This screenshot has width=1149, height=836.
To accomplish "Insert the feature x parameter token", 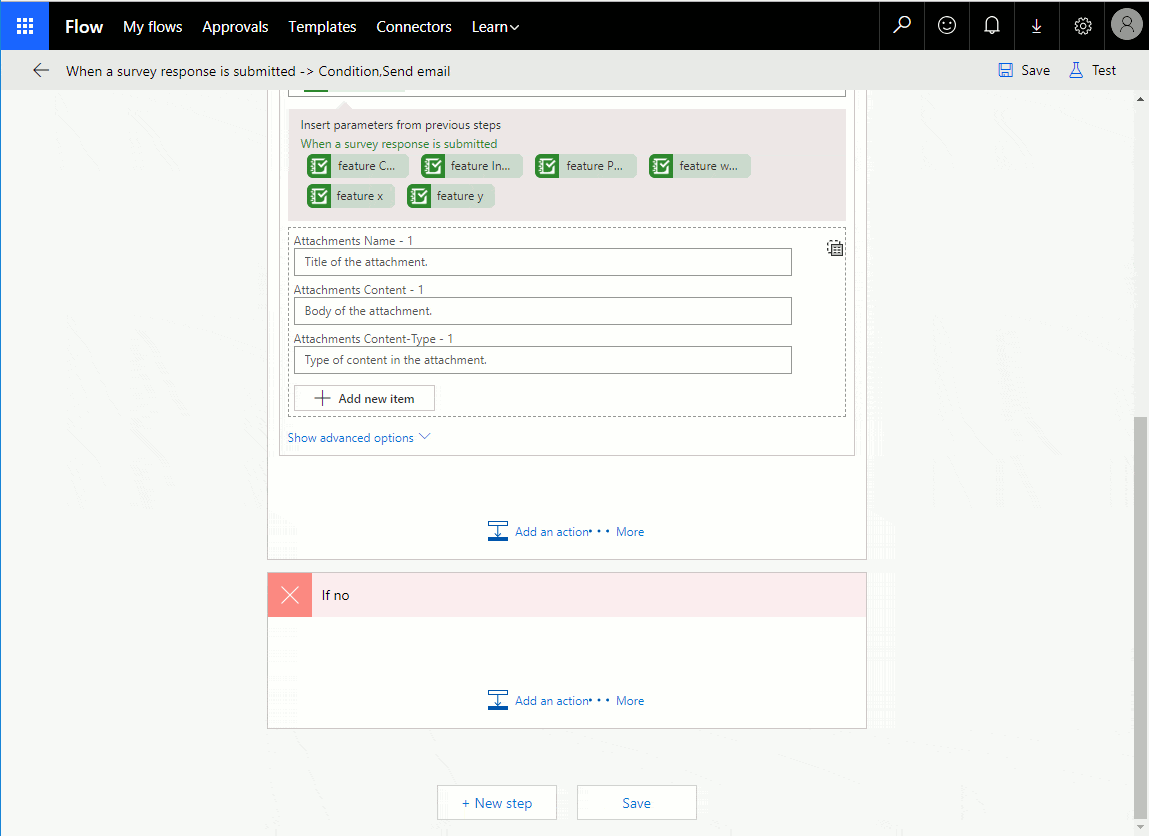I will pyautogui.click(x=351, y=196).
